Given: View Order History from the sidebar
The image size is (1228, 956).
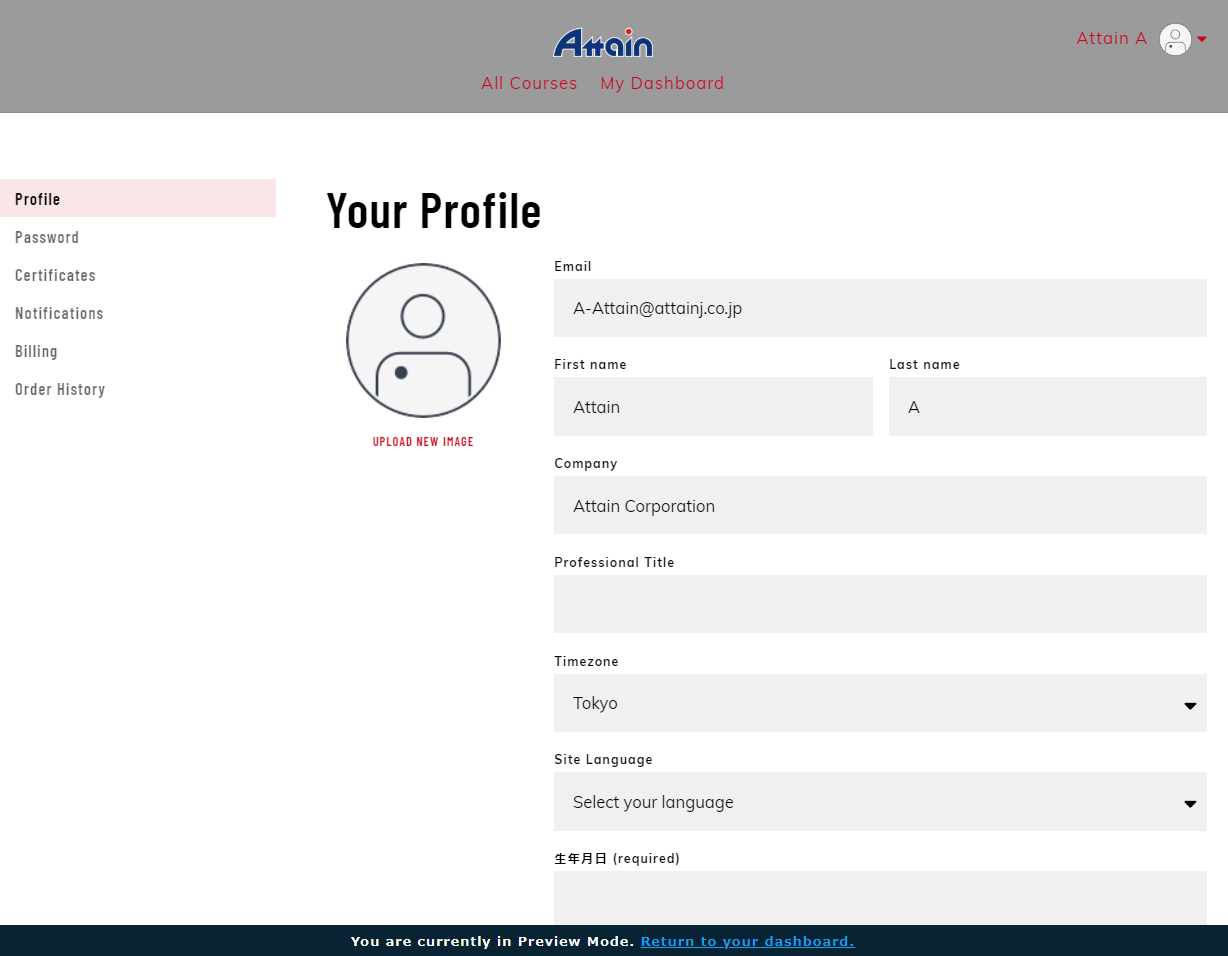Looking at the screenshot, I should point(60,389).
